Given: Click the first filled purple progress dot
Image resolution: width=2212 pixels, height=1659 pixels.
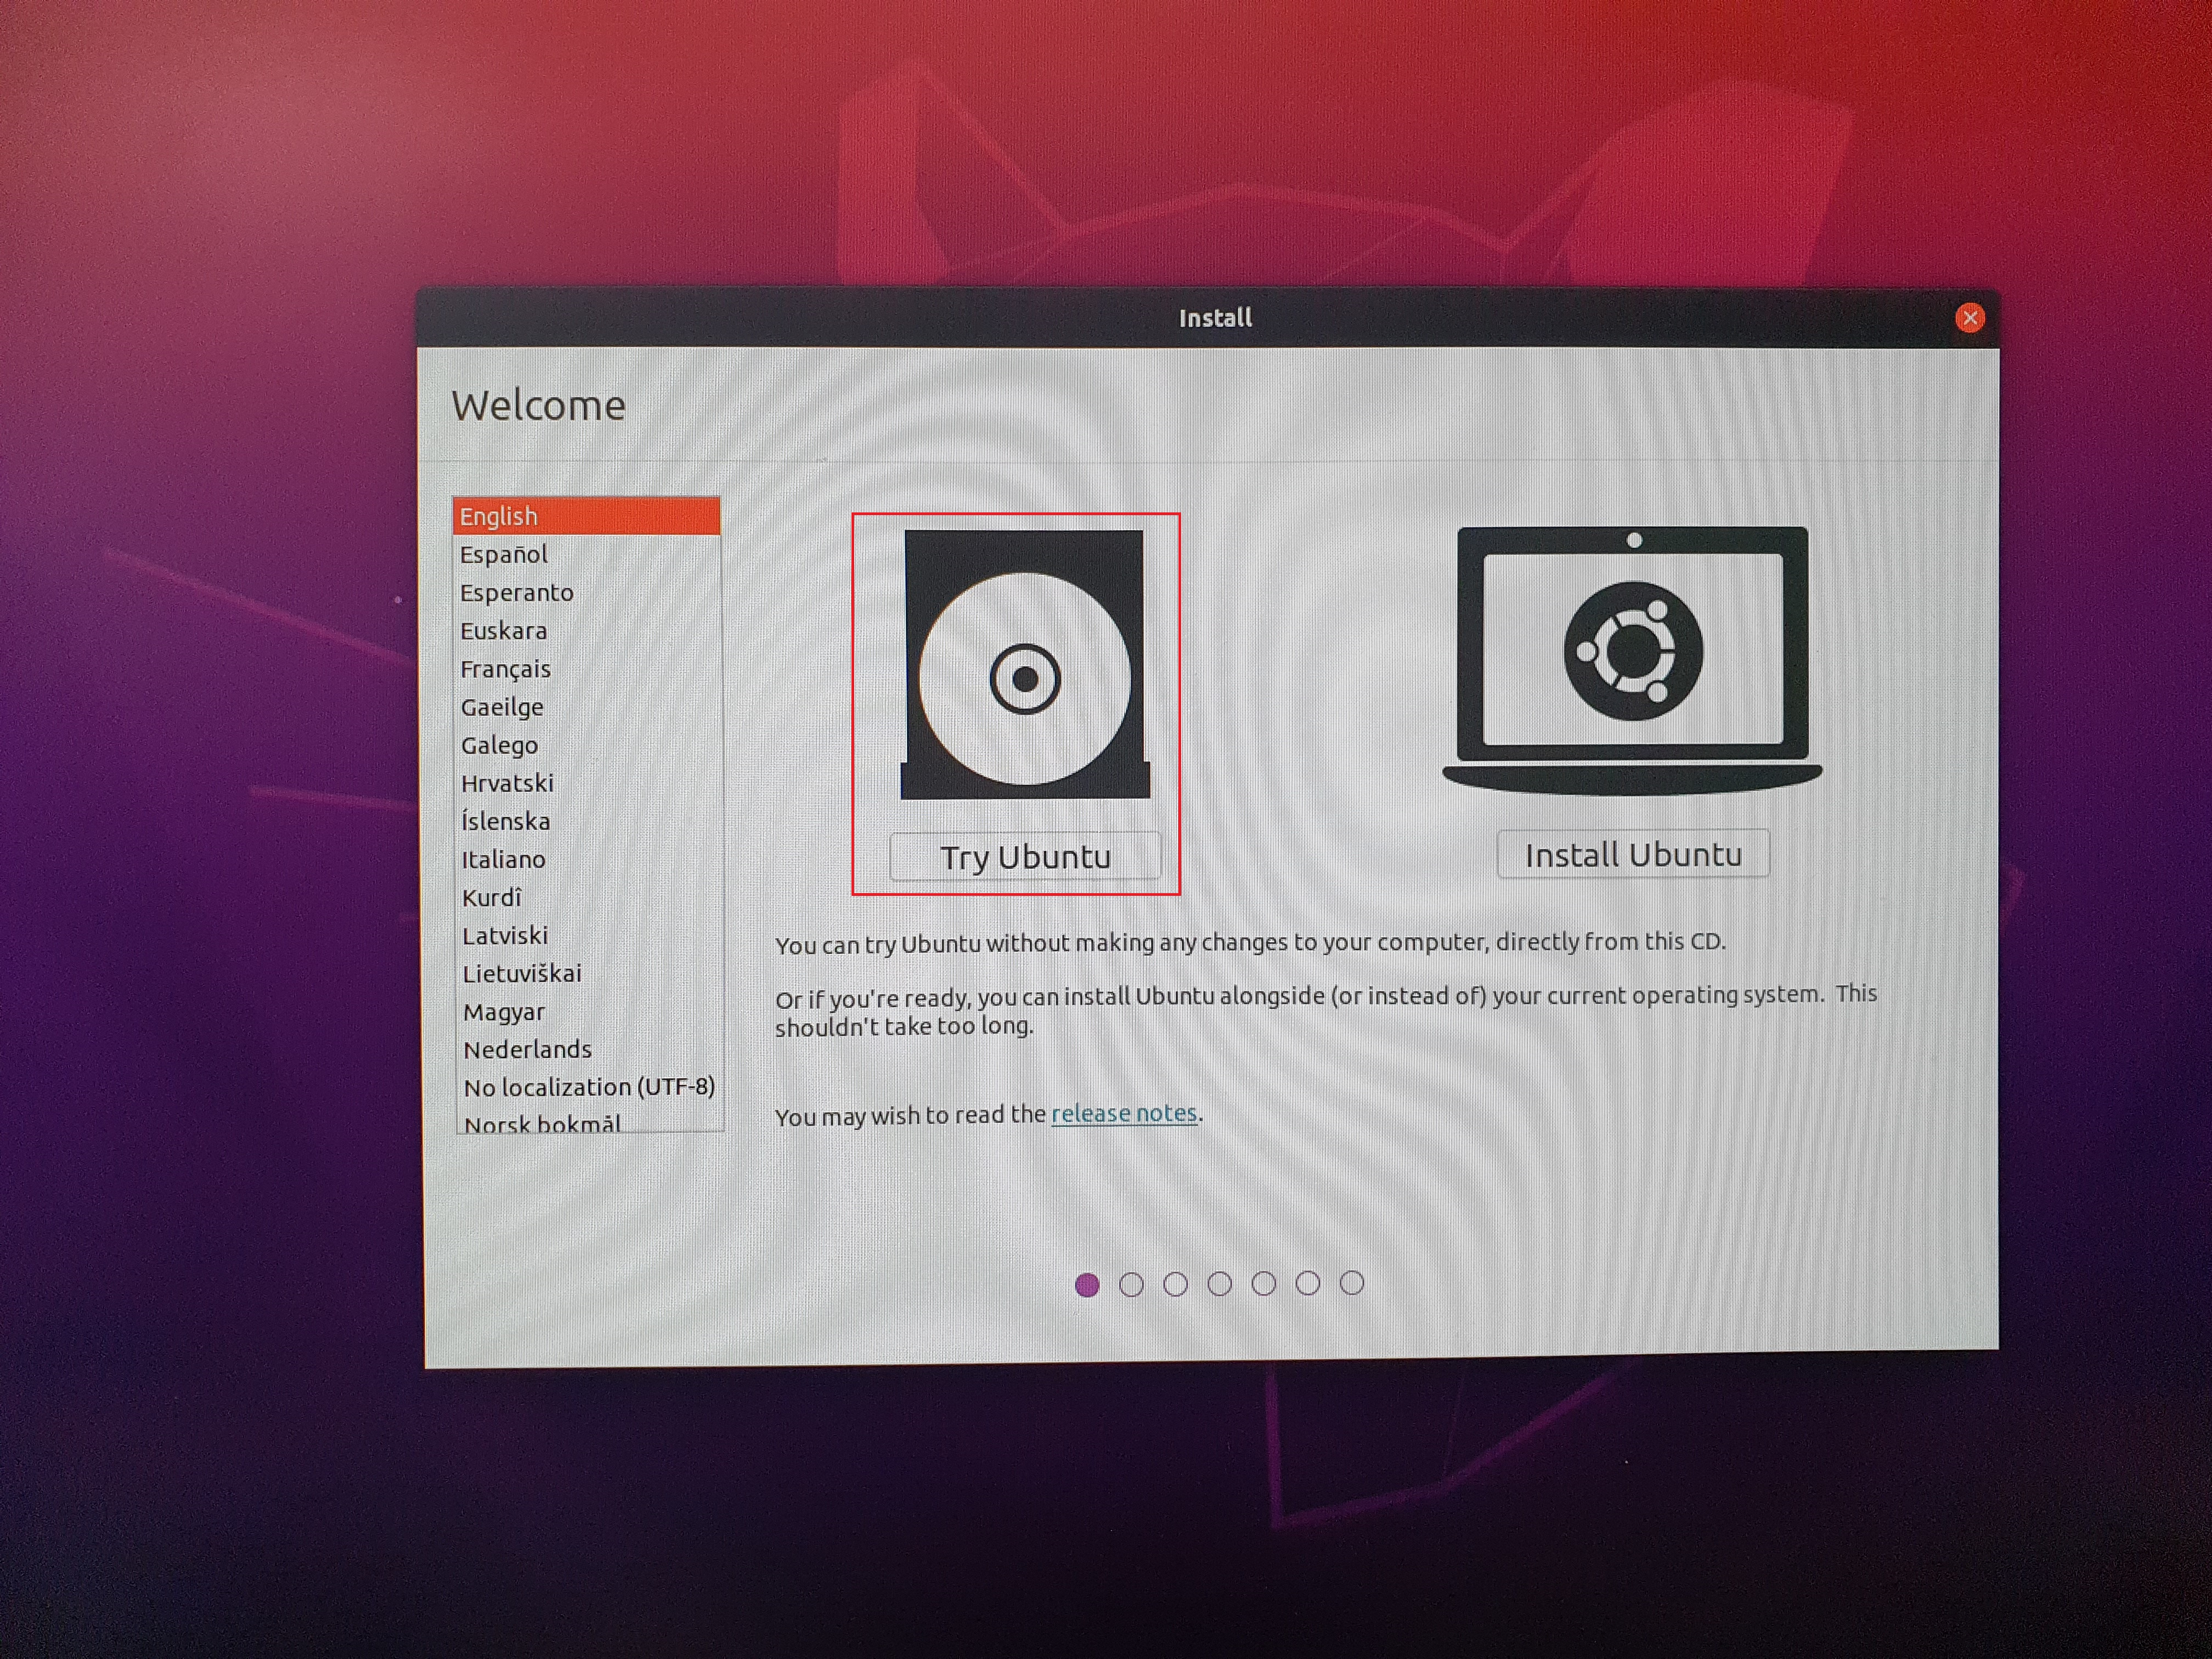Looking at the screenshot, I should point(1087,1285).
